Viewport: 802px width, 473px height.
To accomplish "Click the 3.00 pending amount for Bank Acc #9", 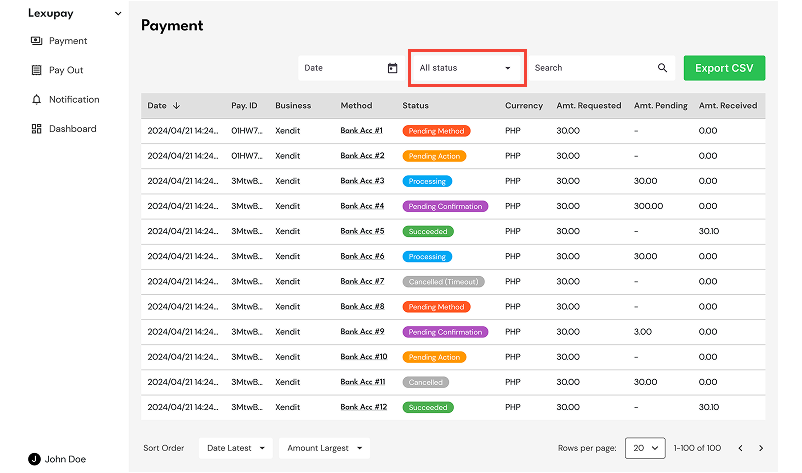I will (x=643, y=331).
